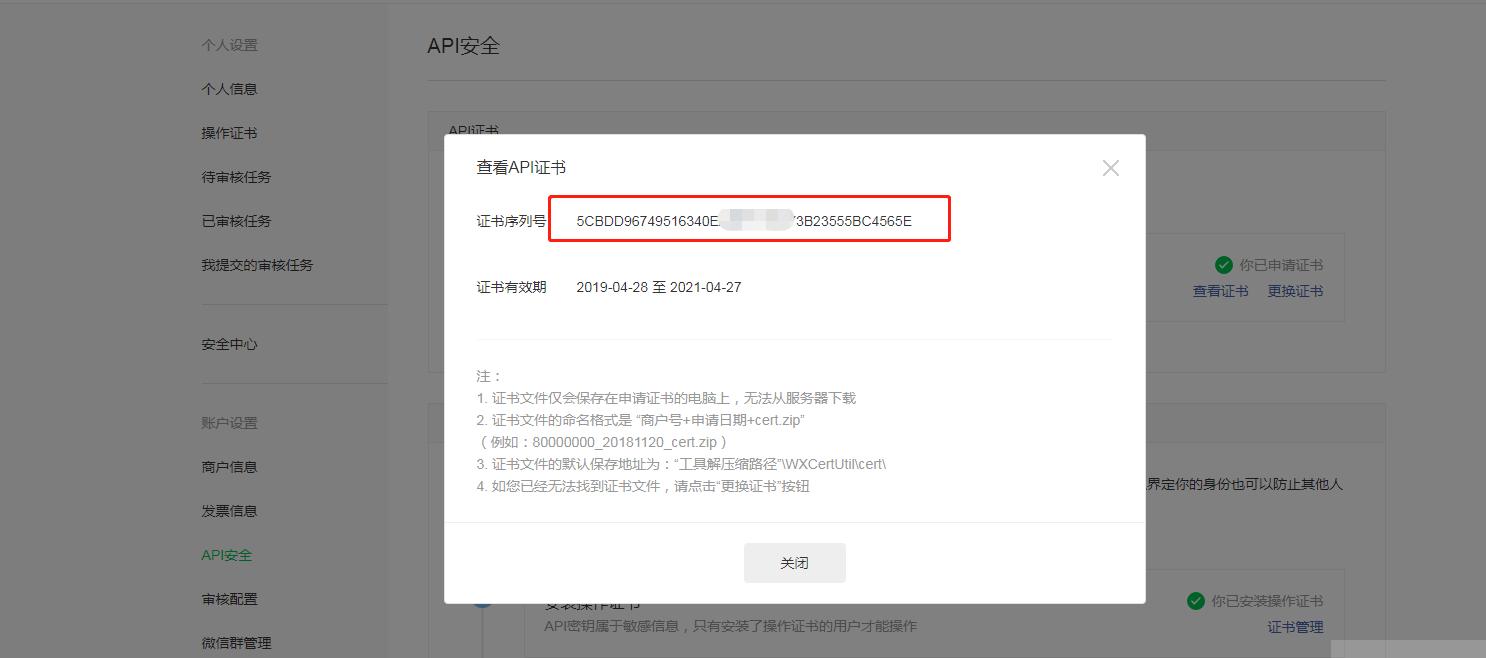1486x658 pixels.
Task: Select 商户信息 under 账户设置
Action: pos(228,466)
